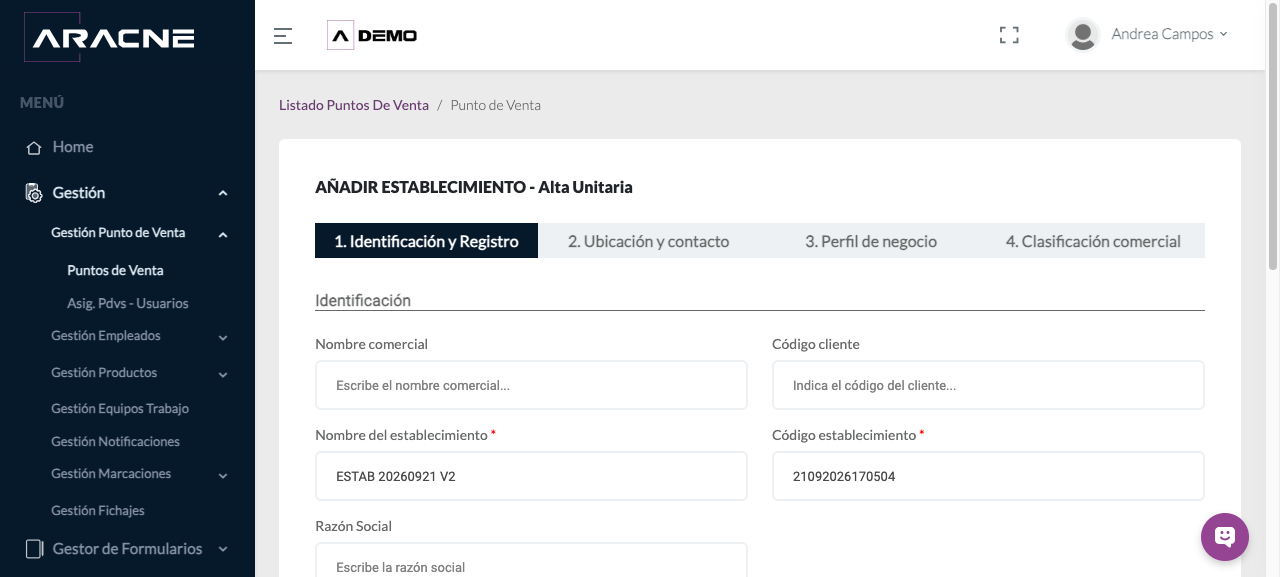Open Gestión Empleados menu item
This screenshot has height=577, width=1280.
click(x=106, y=336)
